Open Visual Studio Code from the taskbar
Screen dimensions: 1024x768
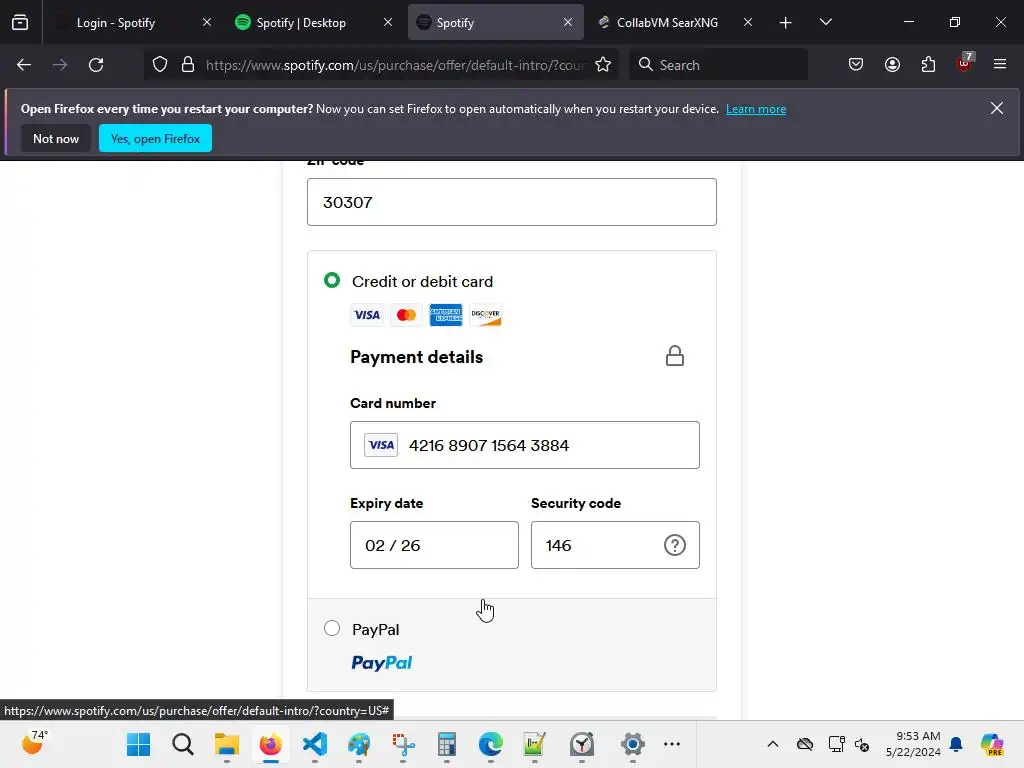pos(315,744)
